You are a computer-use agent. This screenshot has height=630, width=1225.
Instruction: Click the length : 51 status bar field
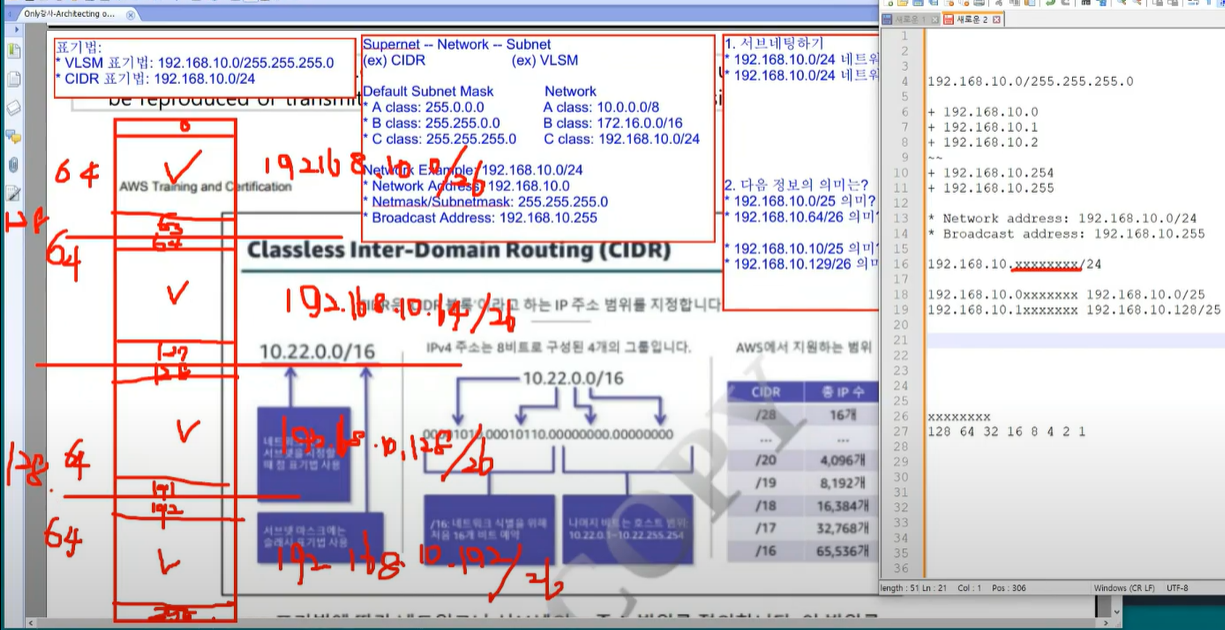pyautogui.click(x=901, y=588)
